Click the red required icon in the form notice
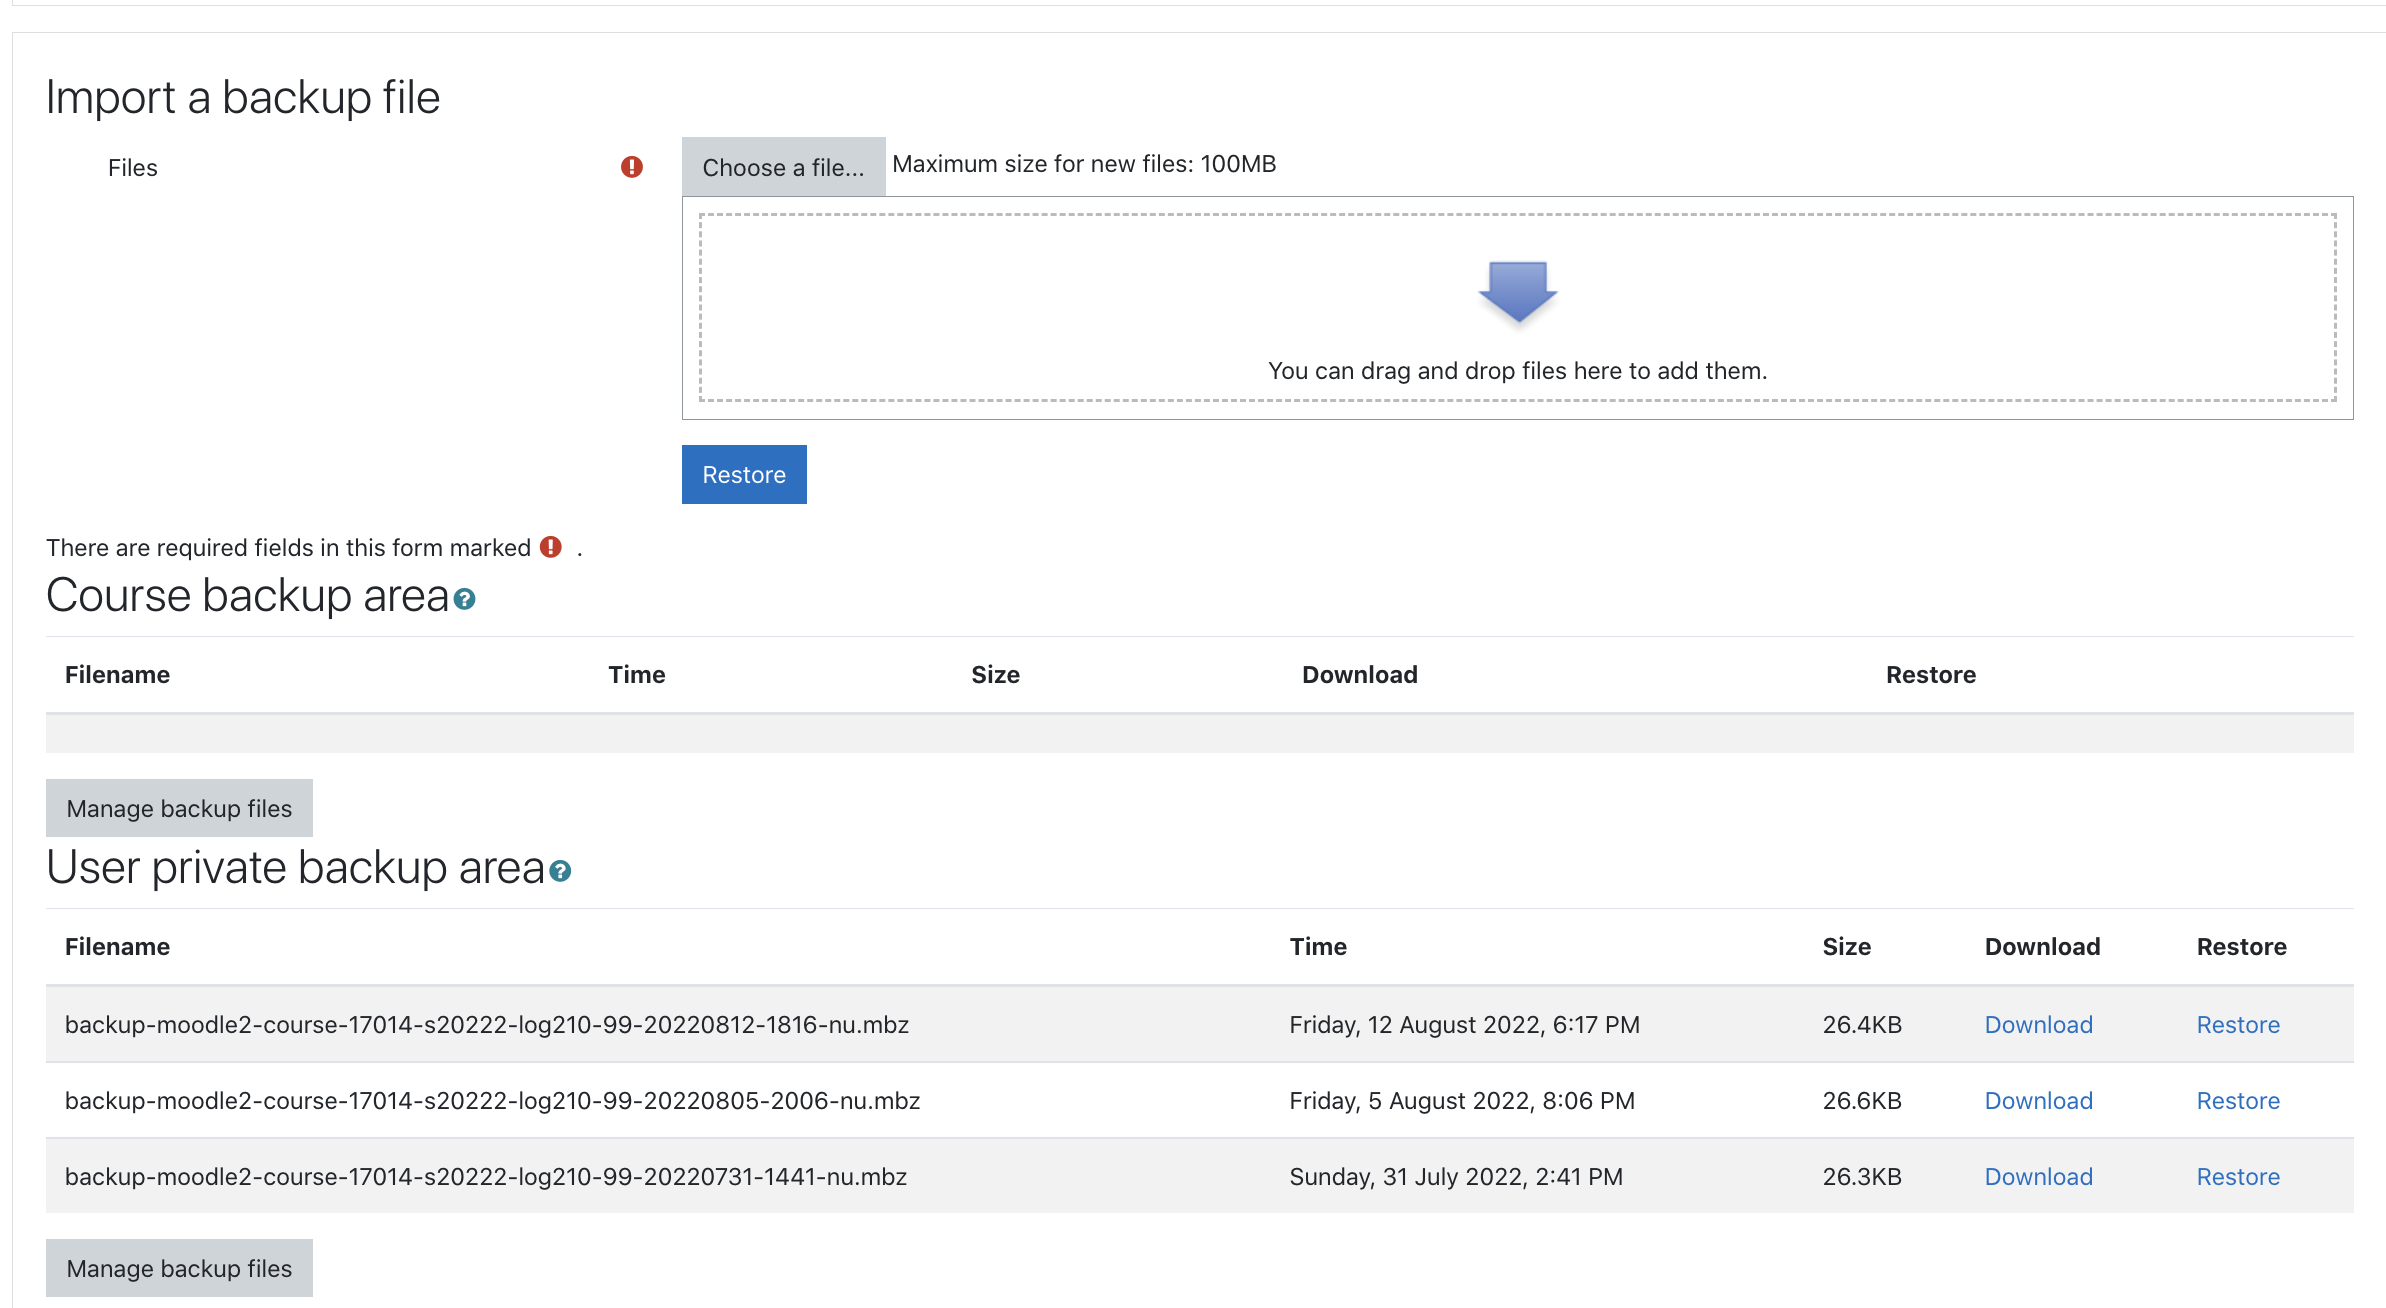This screenshot has height=1308, width=2386. 550,547
